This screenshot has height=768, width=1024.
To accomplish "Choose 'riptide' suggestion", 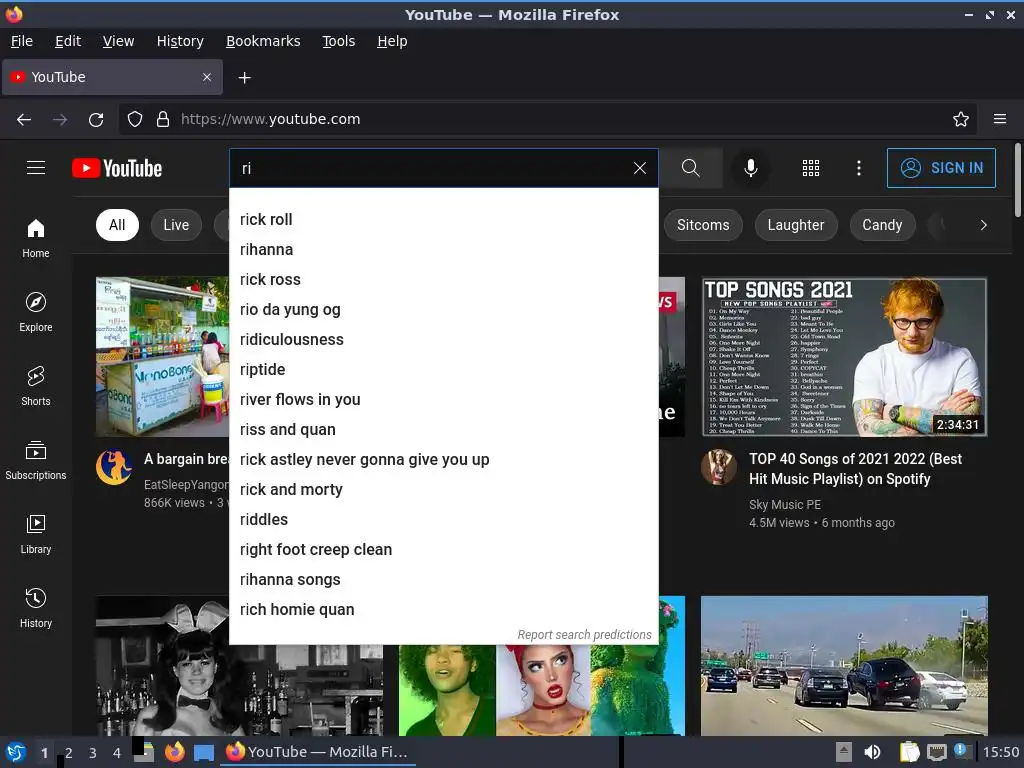I will coord(443,370).
